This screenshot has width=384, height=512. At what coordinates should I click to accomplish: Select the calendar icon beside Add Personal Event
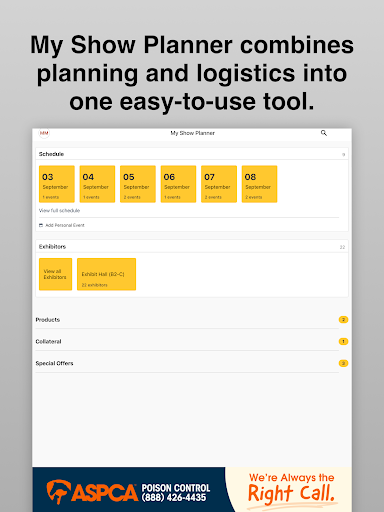pyautogui.click(x=41, y=225)
